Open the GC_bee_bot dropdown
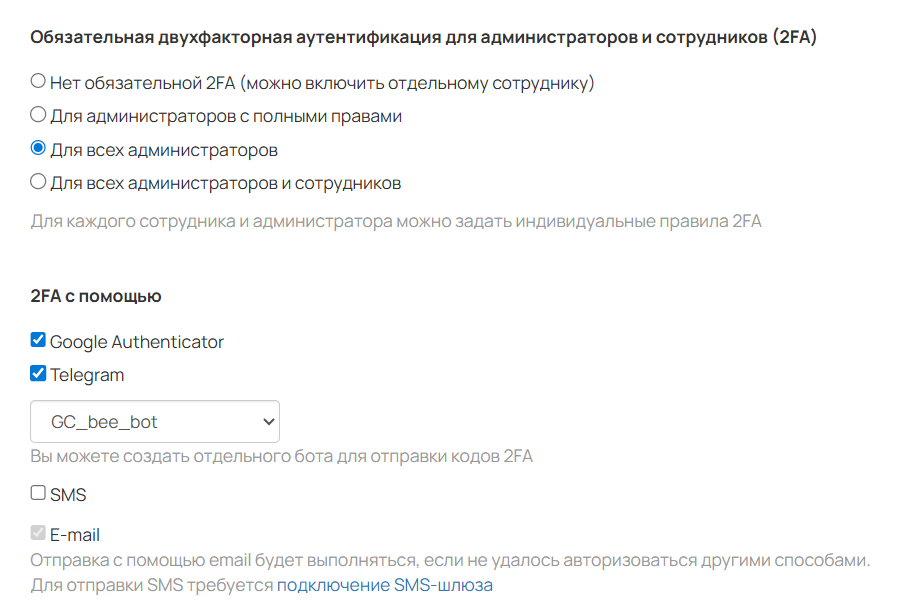 [154, 422]
